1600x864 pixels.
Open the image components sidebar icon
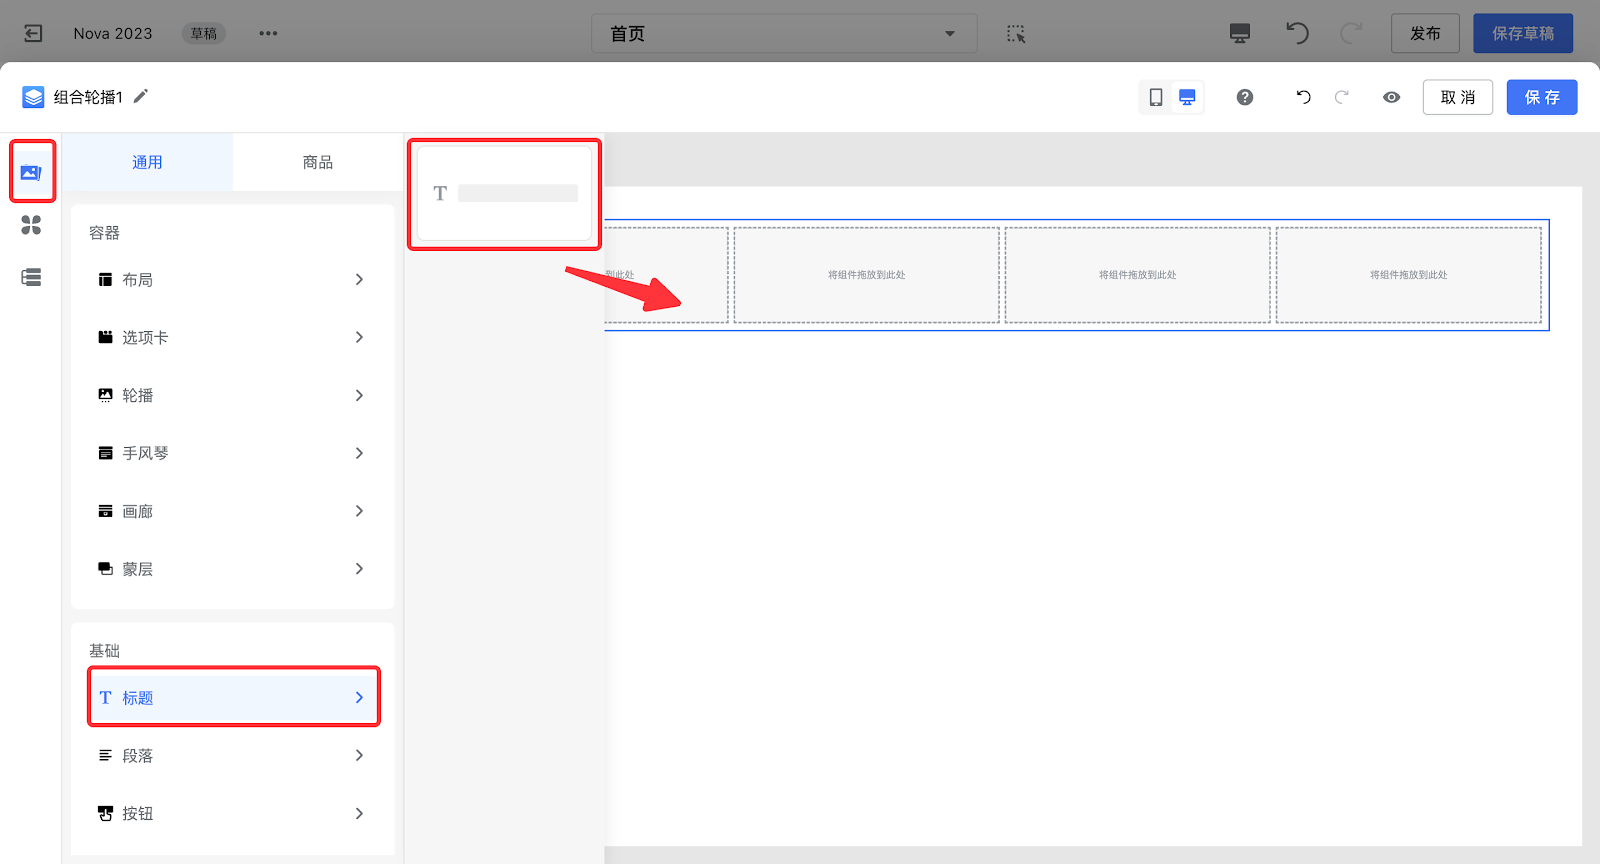(31, 172)
